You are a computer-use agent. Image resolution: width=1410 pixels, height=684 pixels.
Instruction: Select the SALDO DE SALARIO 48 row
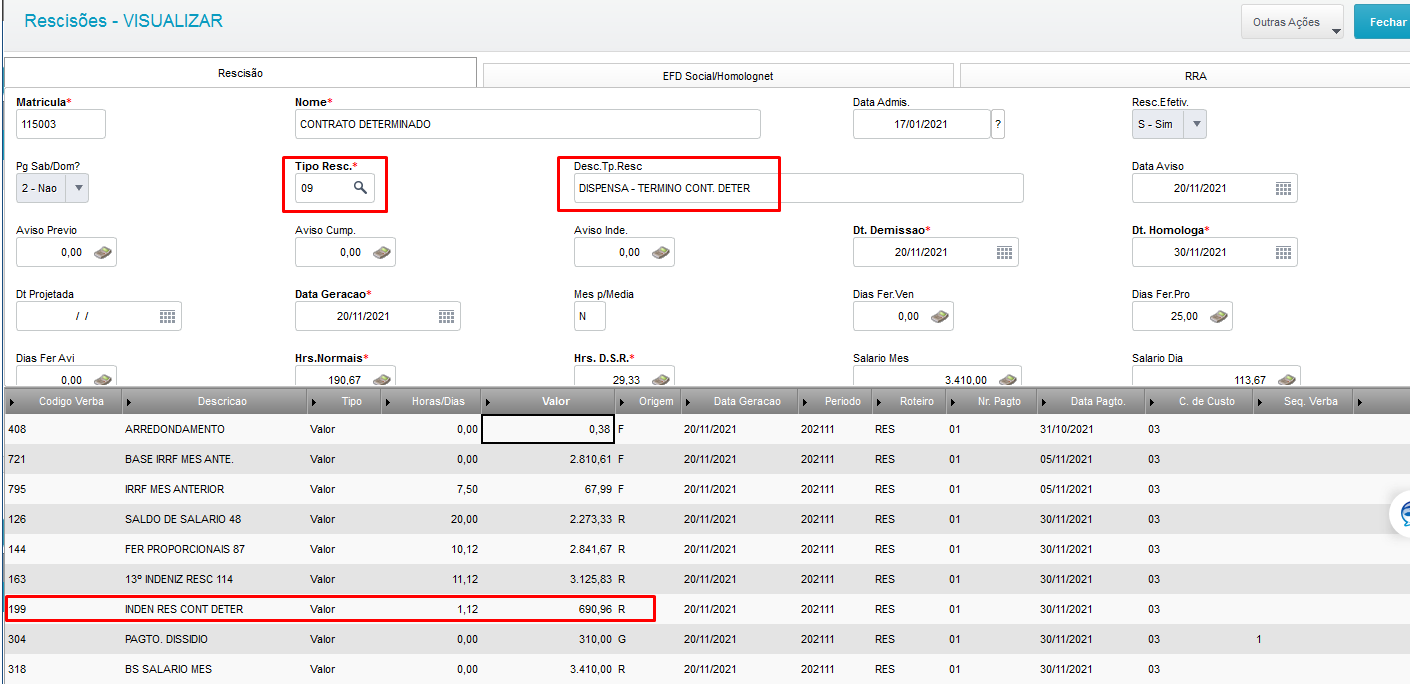pyautogui.click(x=705, y=519)
